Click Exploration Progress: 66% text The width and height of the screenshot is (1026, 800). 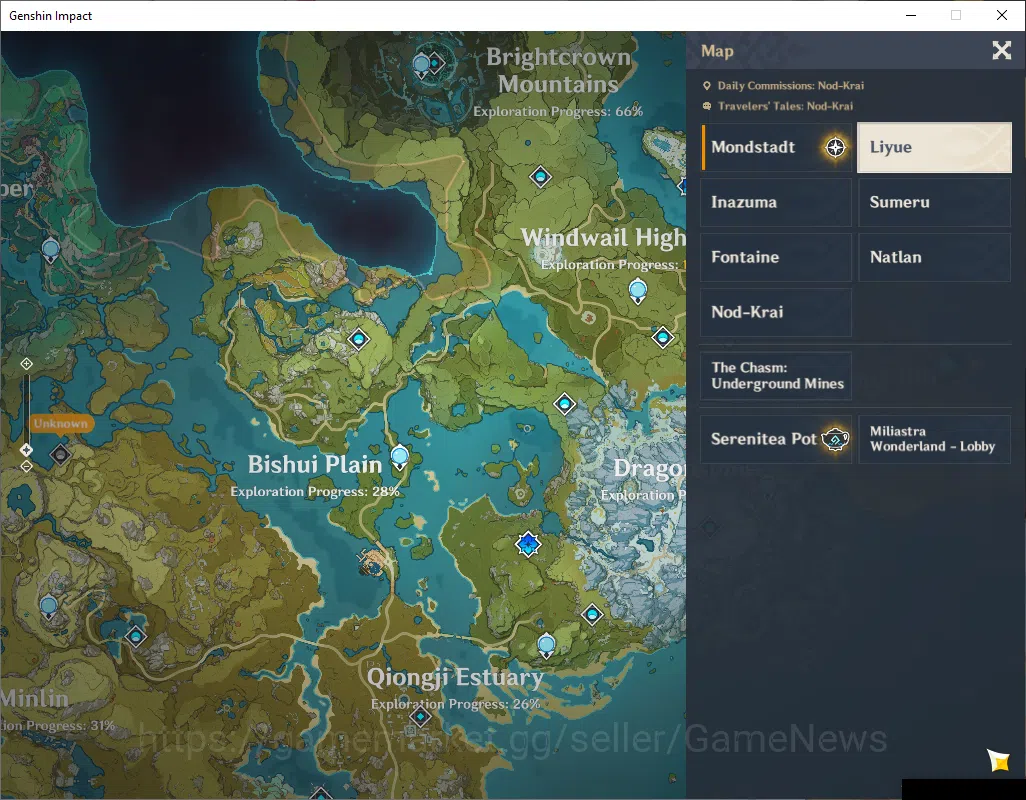pos(558,111)
